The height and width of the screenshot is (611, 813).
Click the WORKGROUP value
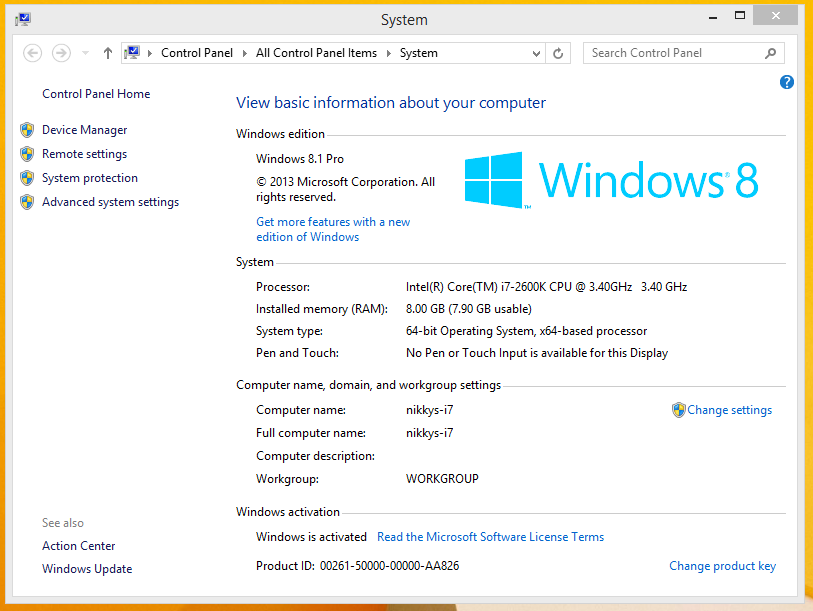(442, 479)
